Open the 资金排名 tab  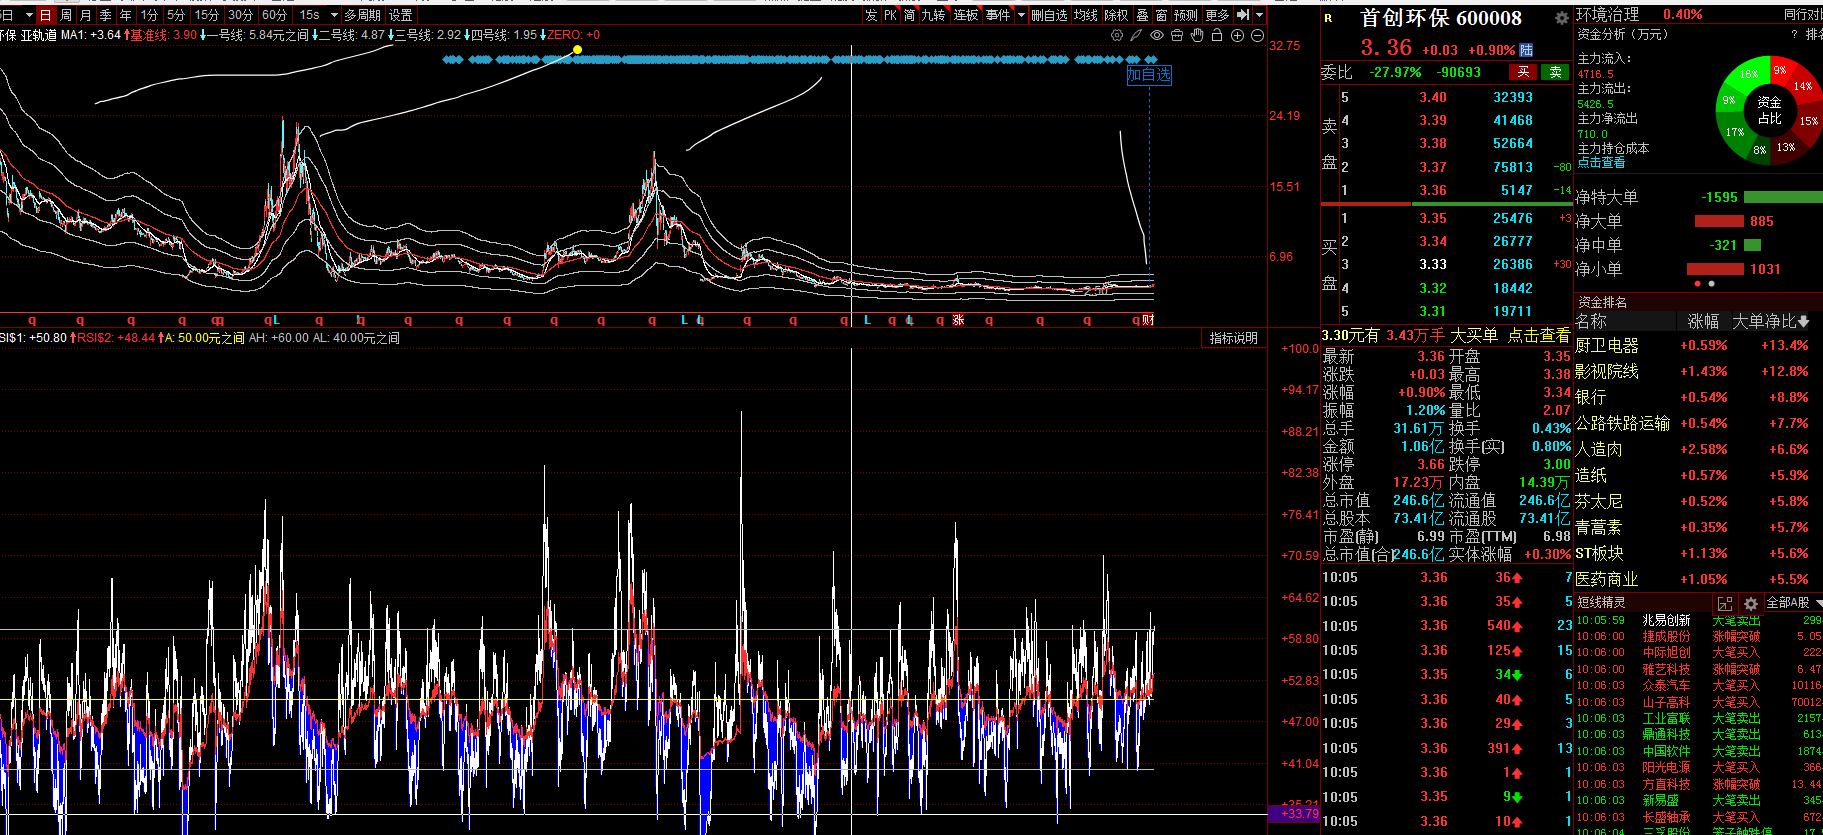tap(1602, 302)
